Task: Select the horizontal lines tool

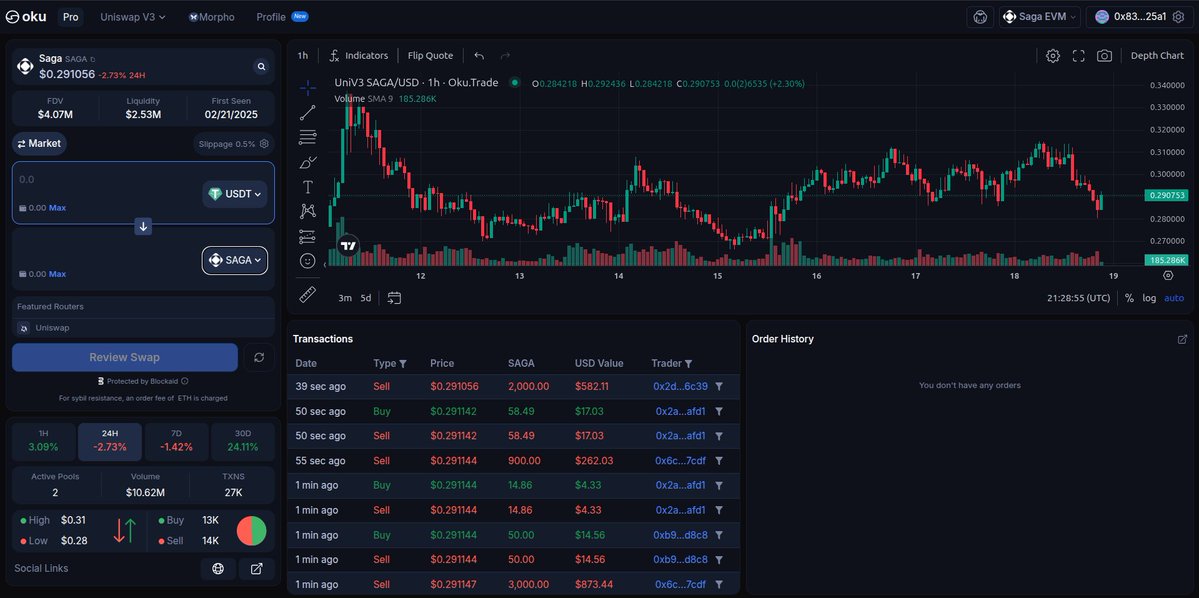Action: coord(307,138)
